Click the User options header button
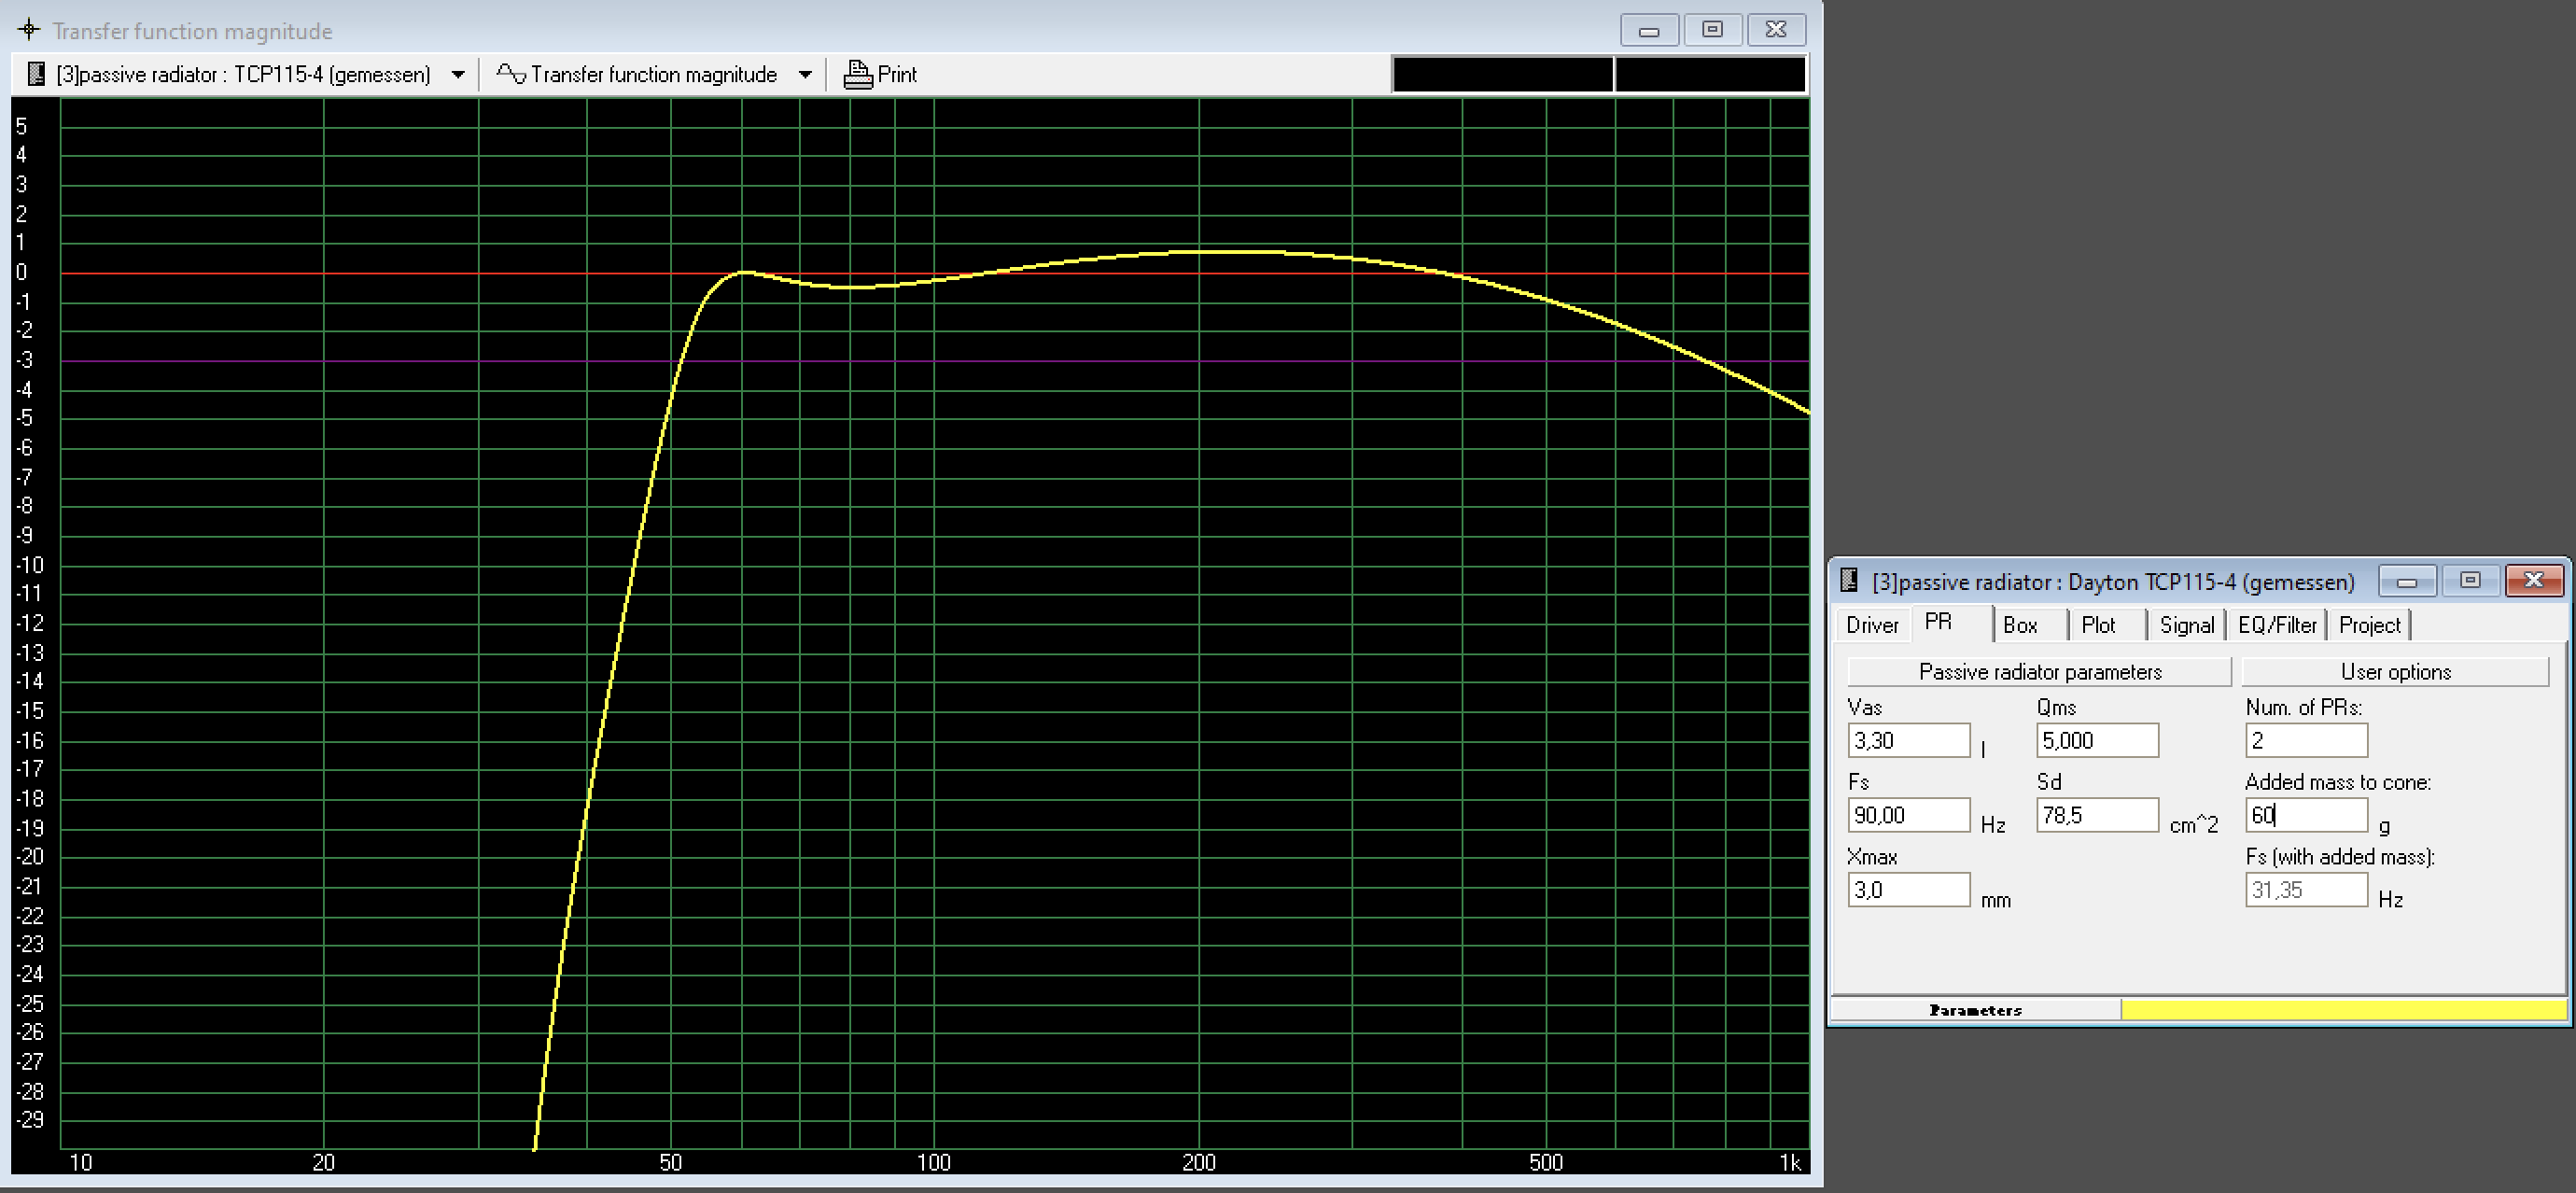 pyautogui.click(x=2395, y=672)
